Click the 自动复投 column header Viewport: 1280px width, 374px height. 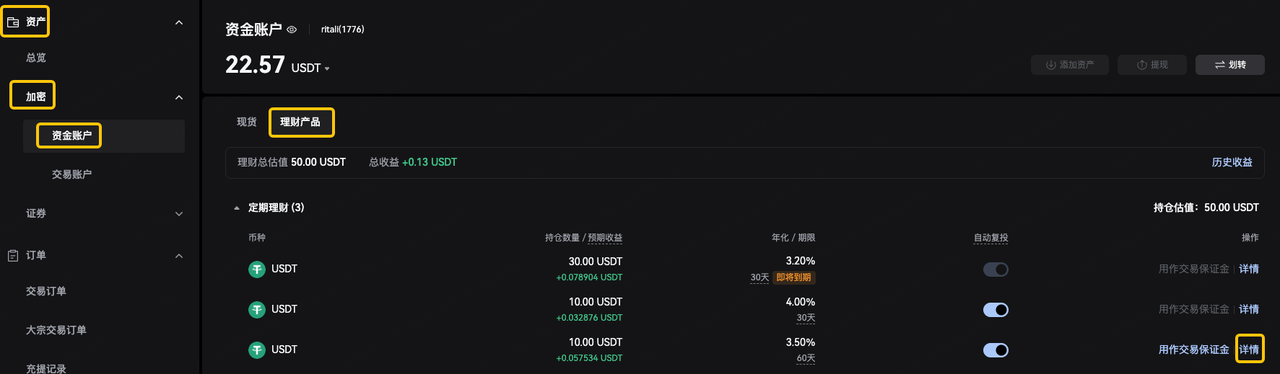(991, 238)
